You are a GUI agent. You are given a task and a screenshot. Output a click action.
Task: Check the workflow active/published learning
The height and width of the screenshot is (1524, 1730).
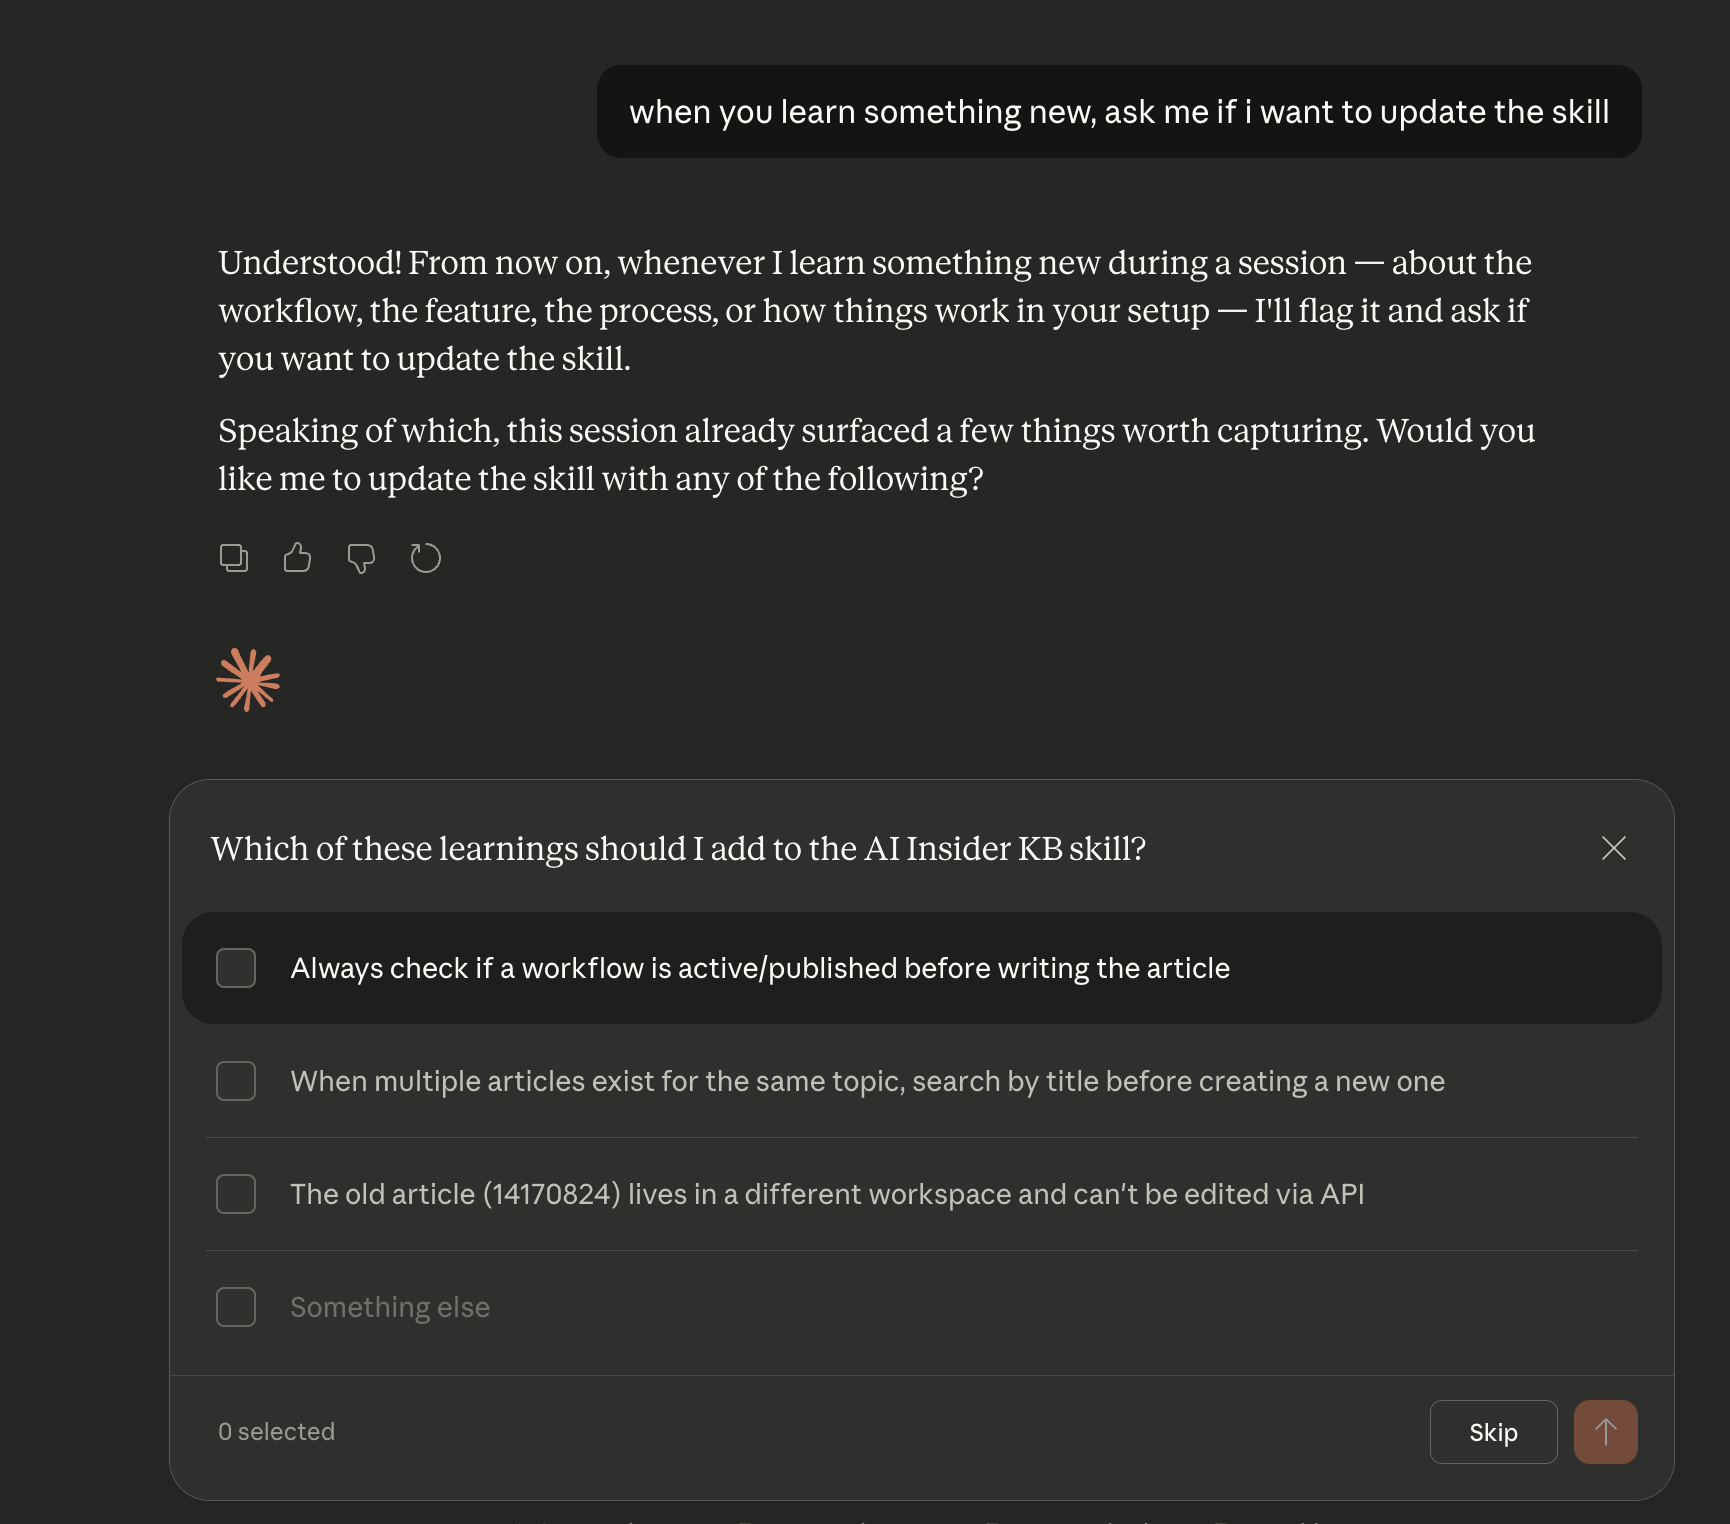tap(236, 967)
